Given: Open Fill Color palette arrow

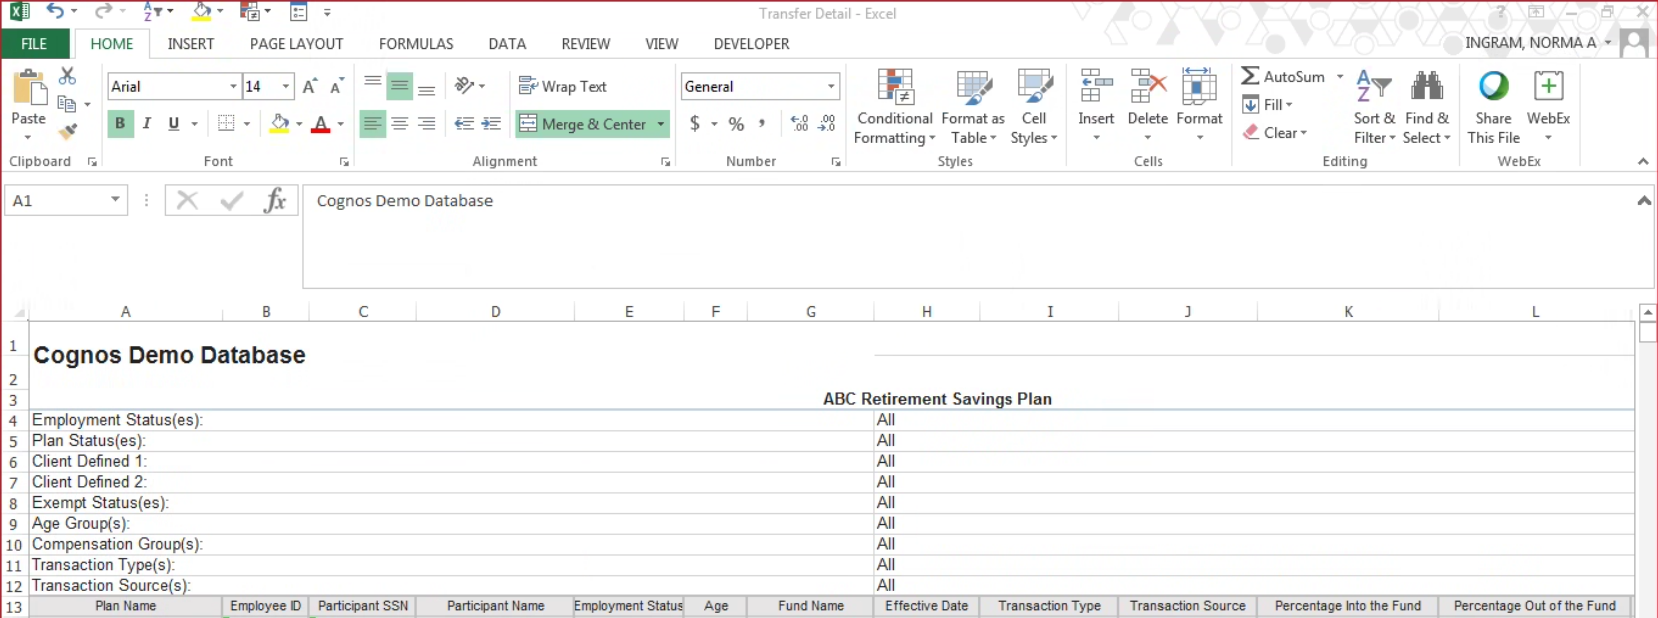Looking at the screenshot, I should [x=299, y=124].
